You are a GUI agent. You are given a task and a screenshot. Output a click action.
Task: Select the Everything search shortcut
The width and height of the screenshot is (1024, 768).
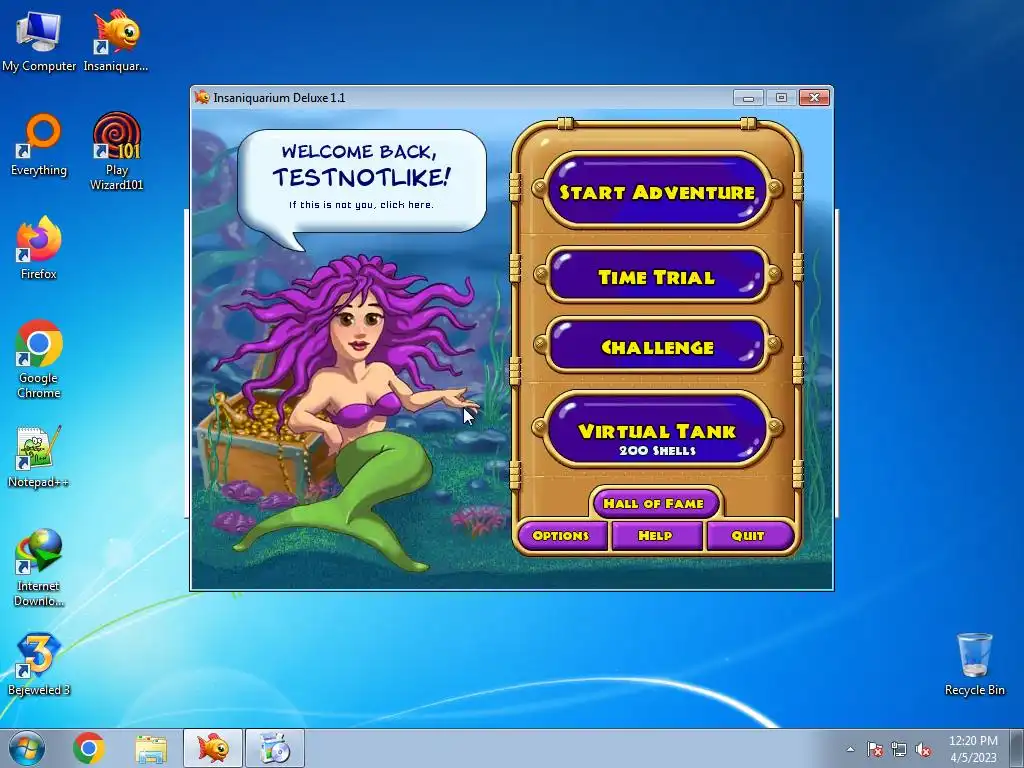click(39, 145)
